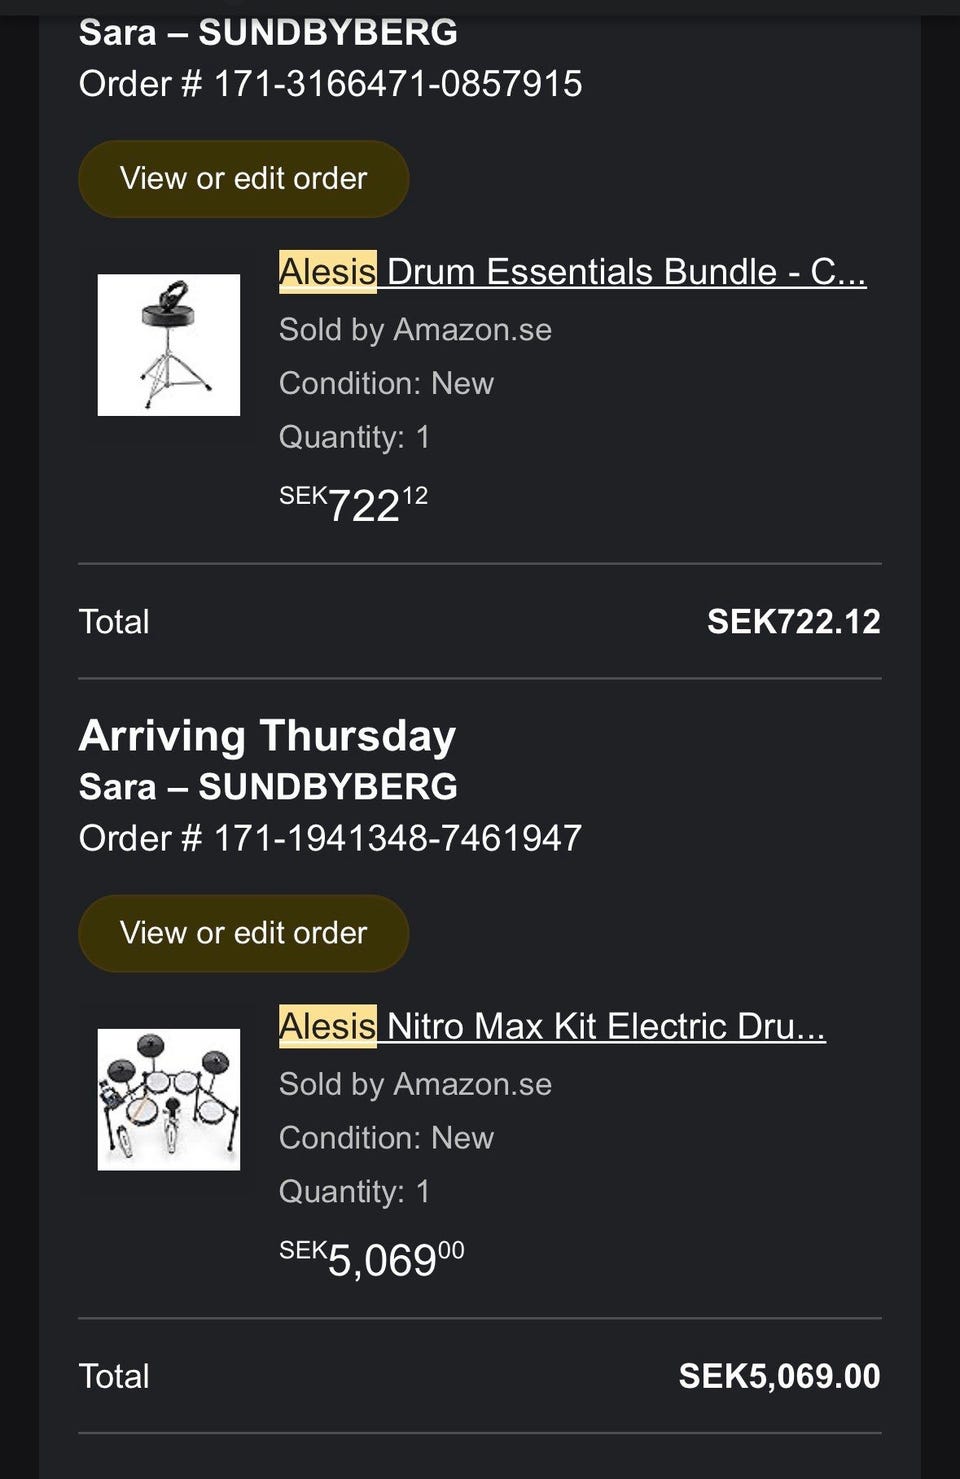Tap the Total label beside SEK722.12
The height and width of the screenshot is (1479, 960).
114,622
